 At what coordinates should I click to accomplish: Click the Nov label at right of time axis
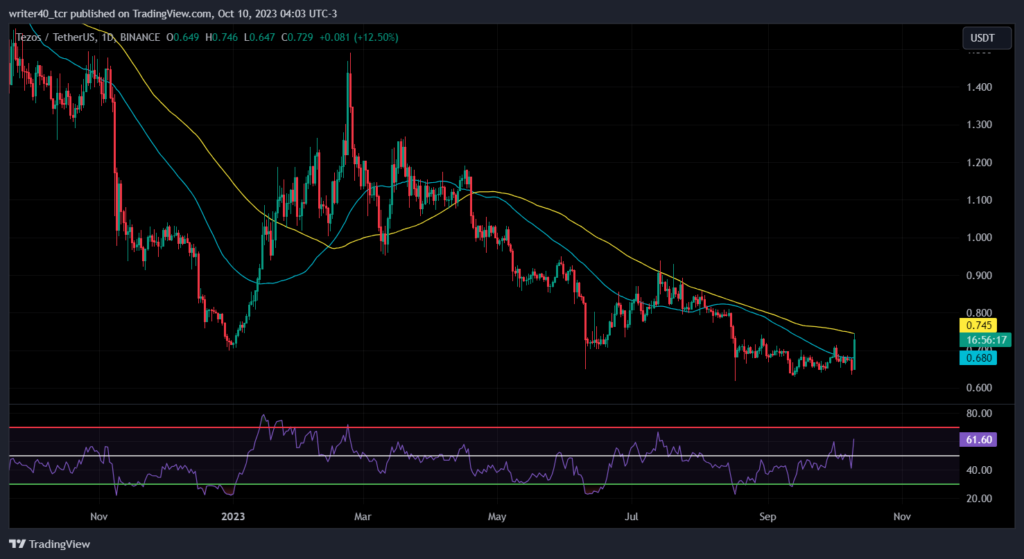tap(902, 517)
